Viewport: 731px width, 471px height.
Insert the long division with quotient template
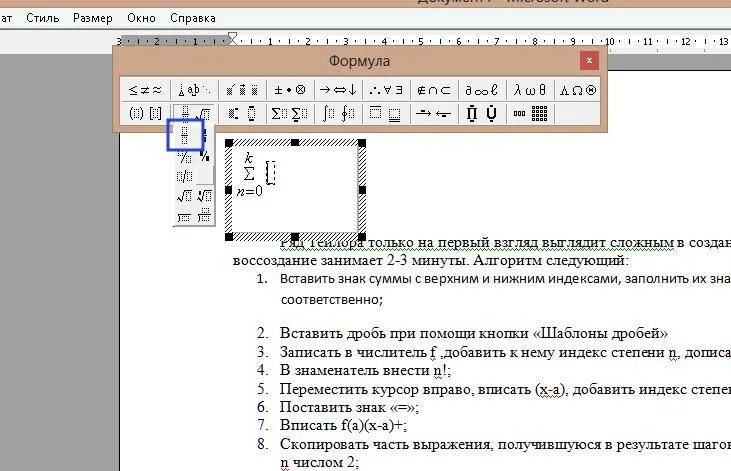coord(205,216)
